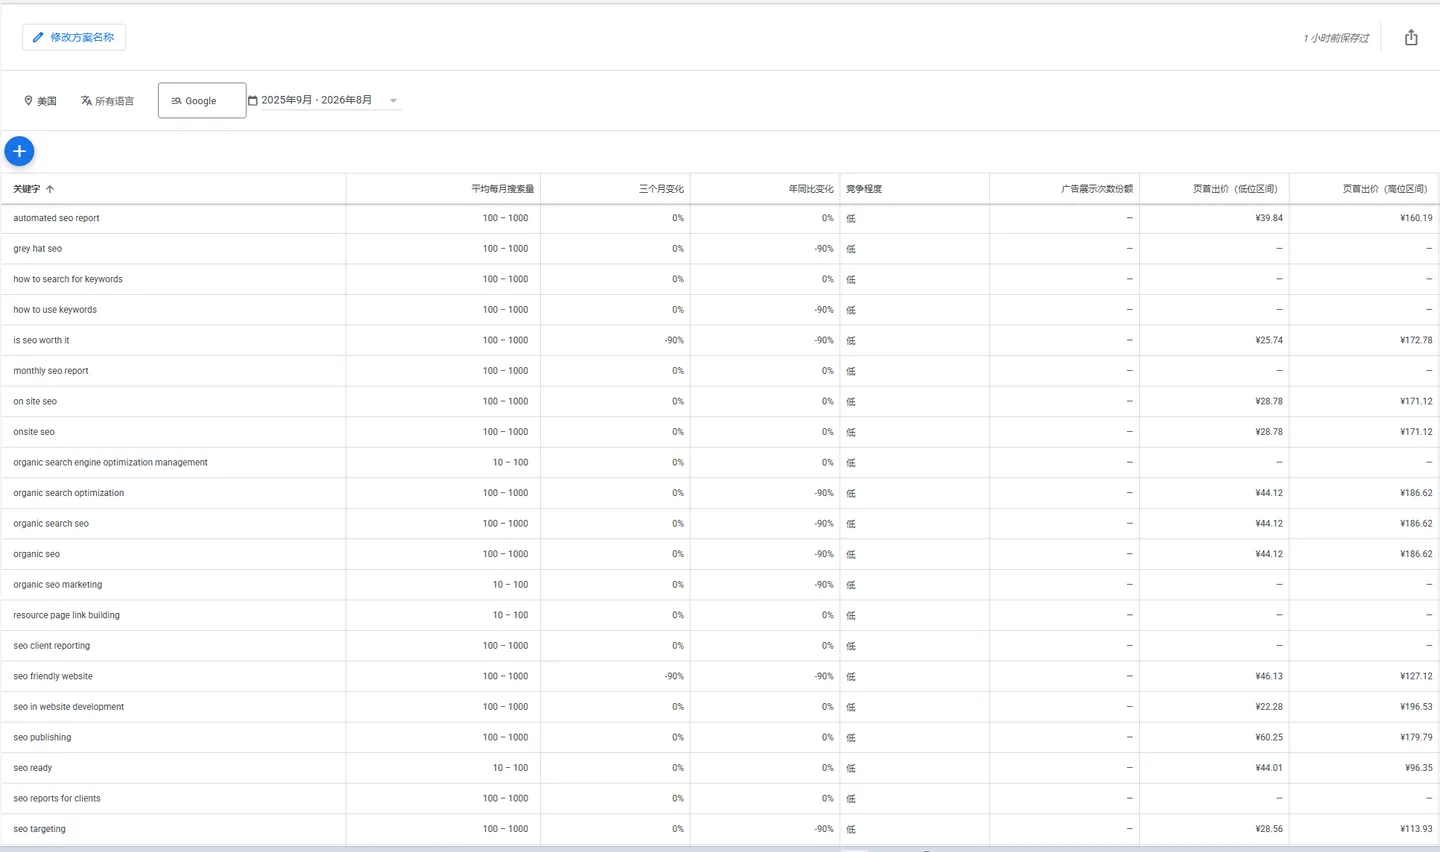Viewport: 1440px width, 852px height.
Task: Sort by 竞争程度 column header
Action: click(x=864, y=189)
